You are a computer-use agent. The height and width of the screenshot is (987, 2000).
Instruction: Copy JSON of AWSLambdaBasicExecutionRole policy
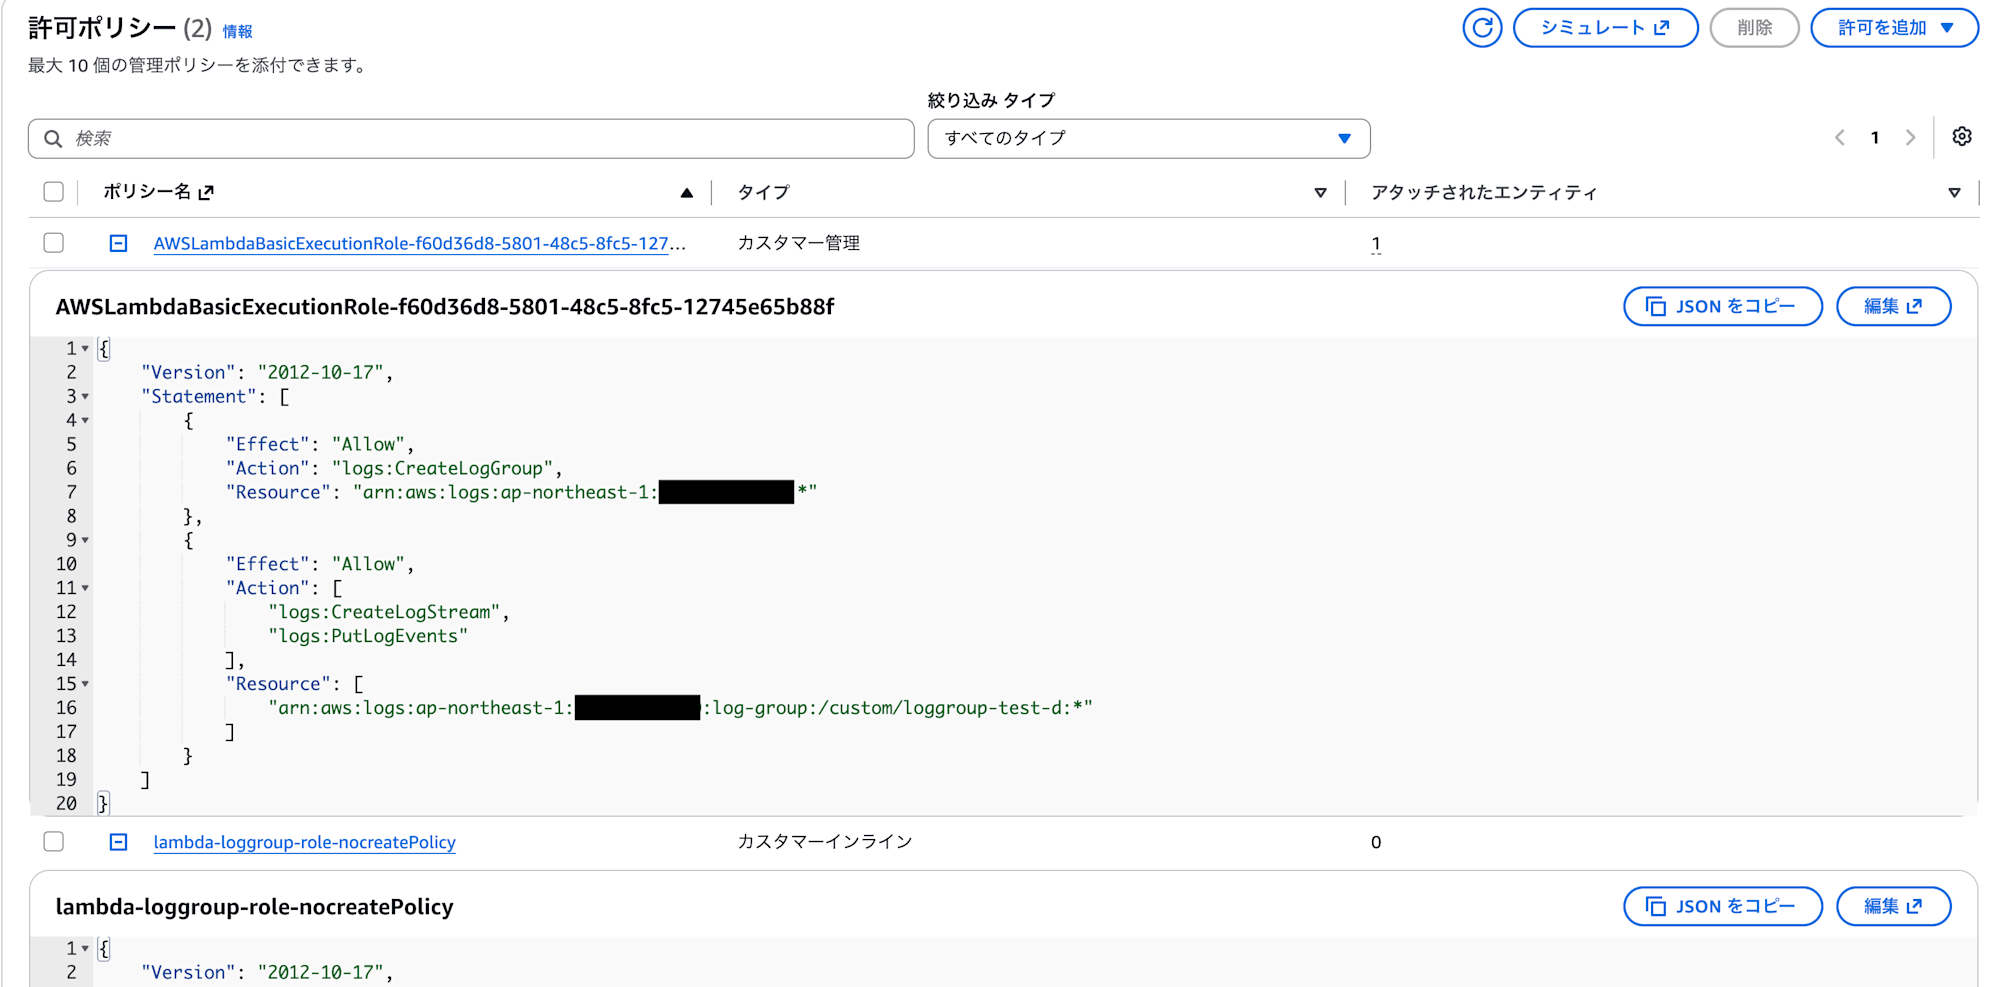1723,306
